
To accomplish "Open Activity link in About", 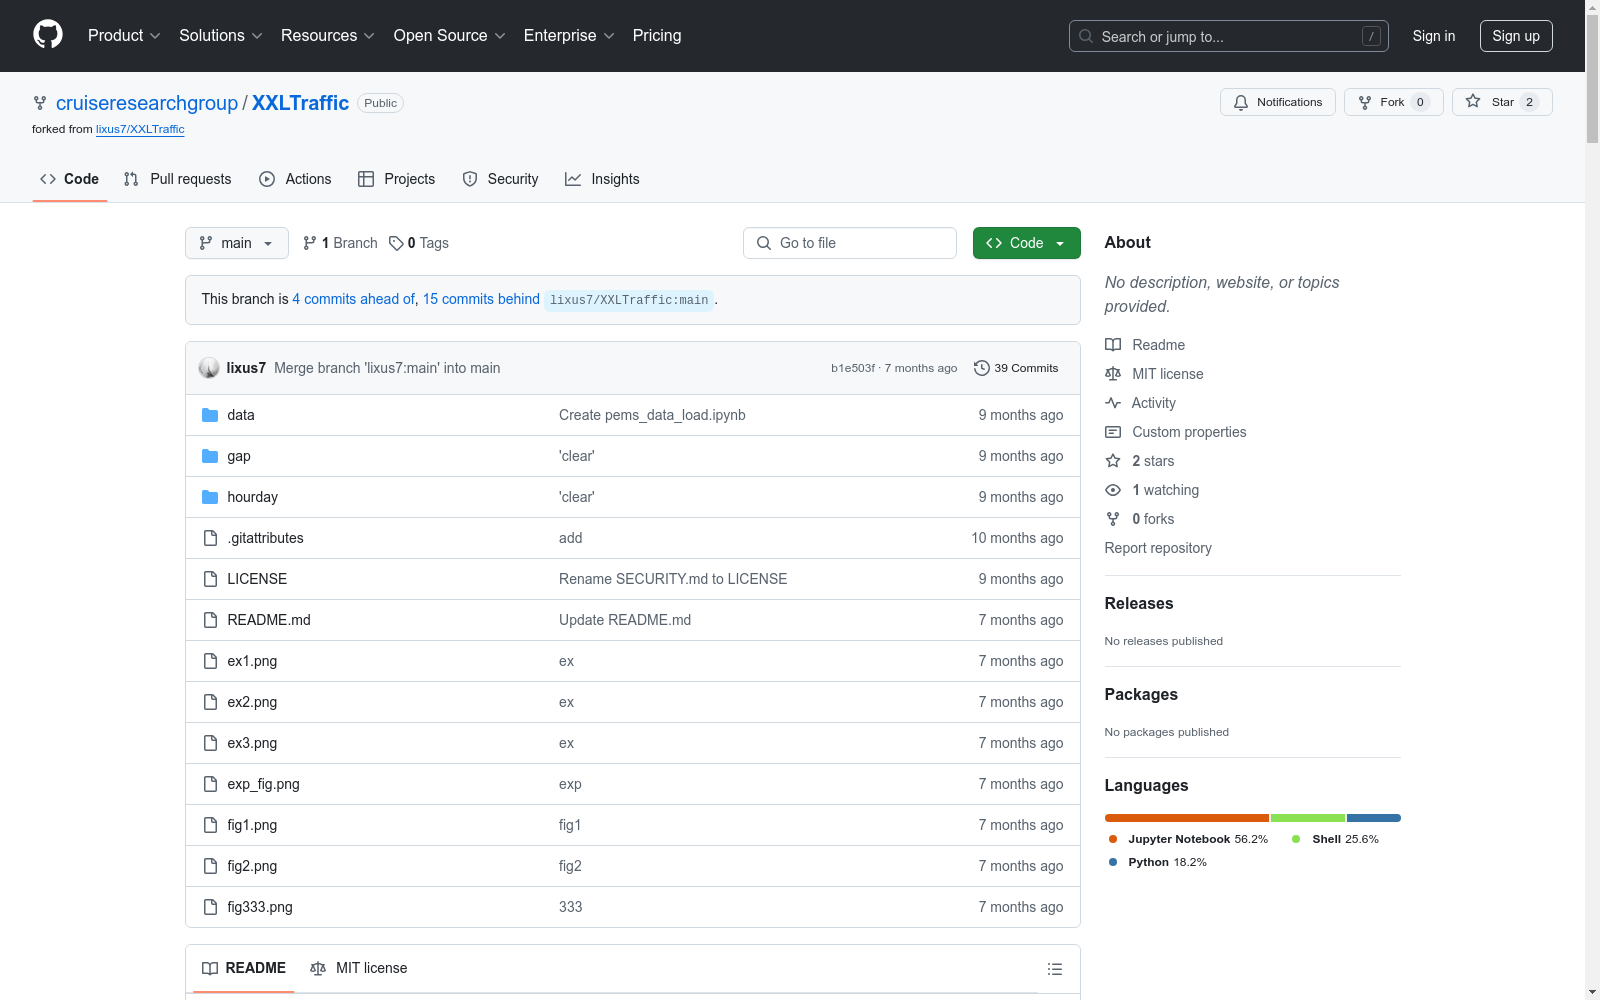I will point(1140,403).
